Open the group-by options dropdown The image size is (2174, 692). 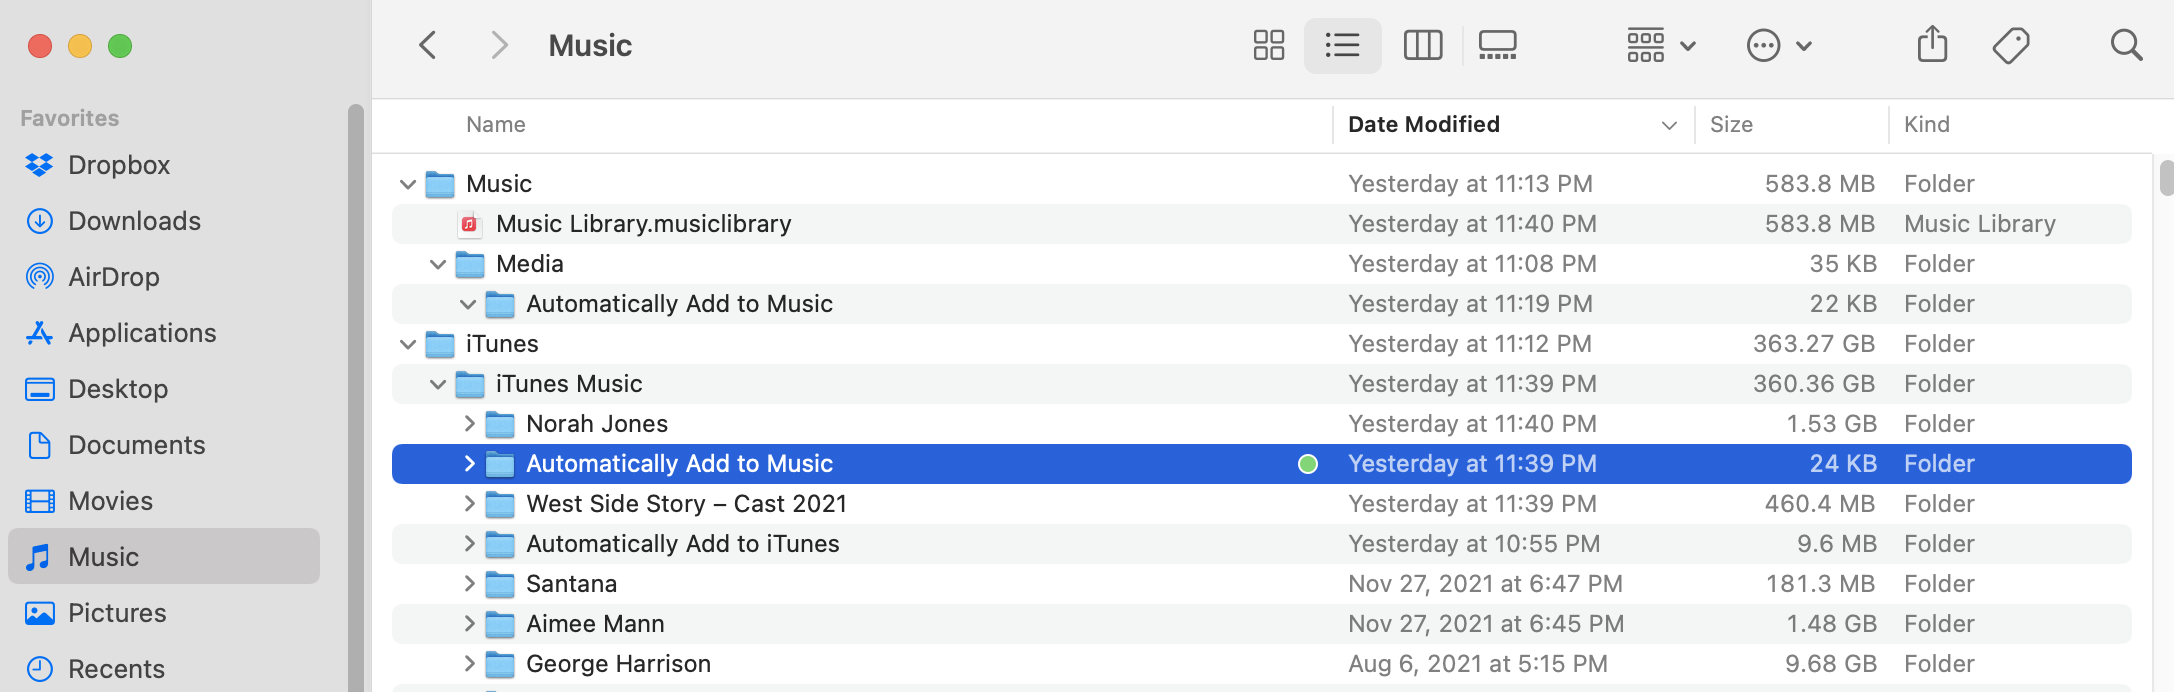coord(1660,45)
